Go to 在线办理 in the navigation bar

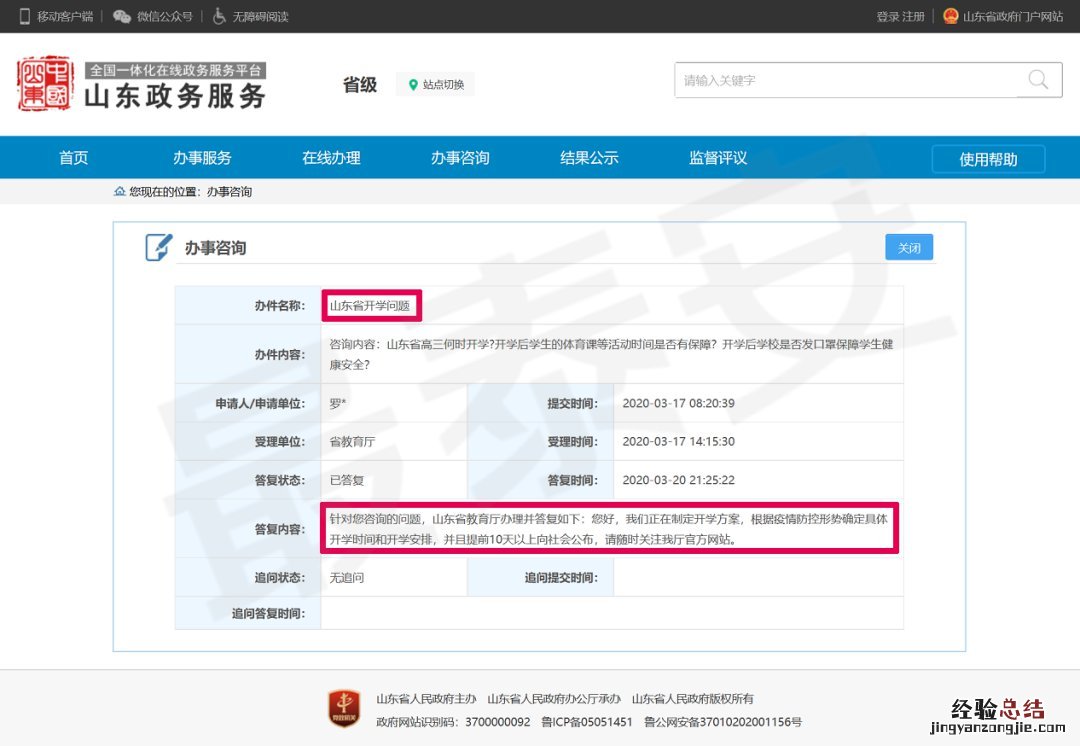(331, 158)
